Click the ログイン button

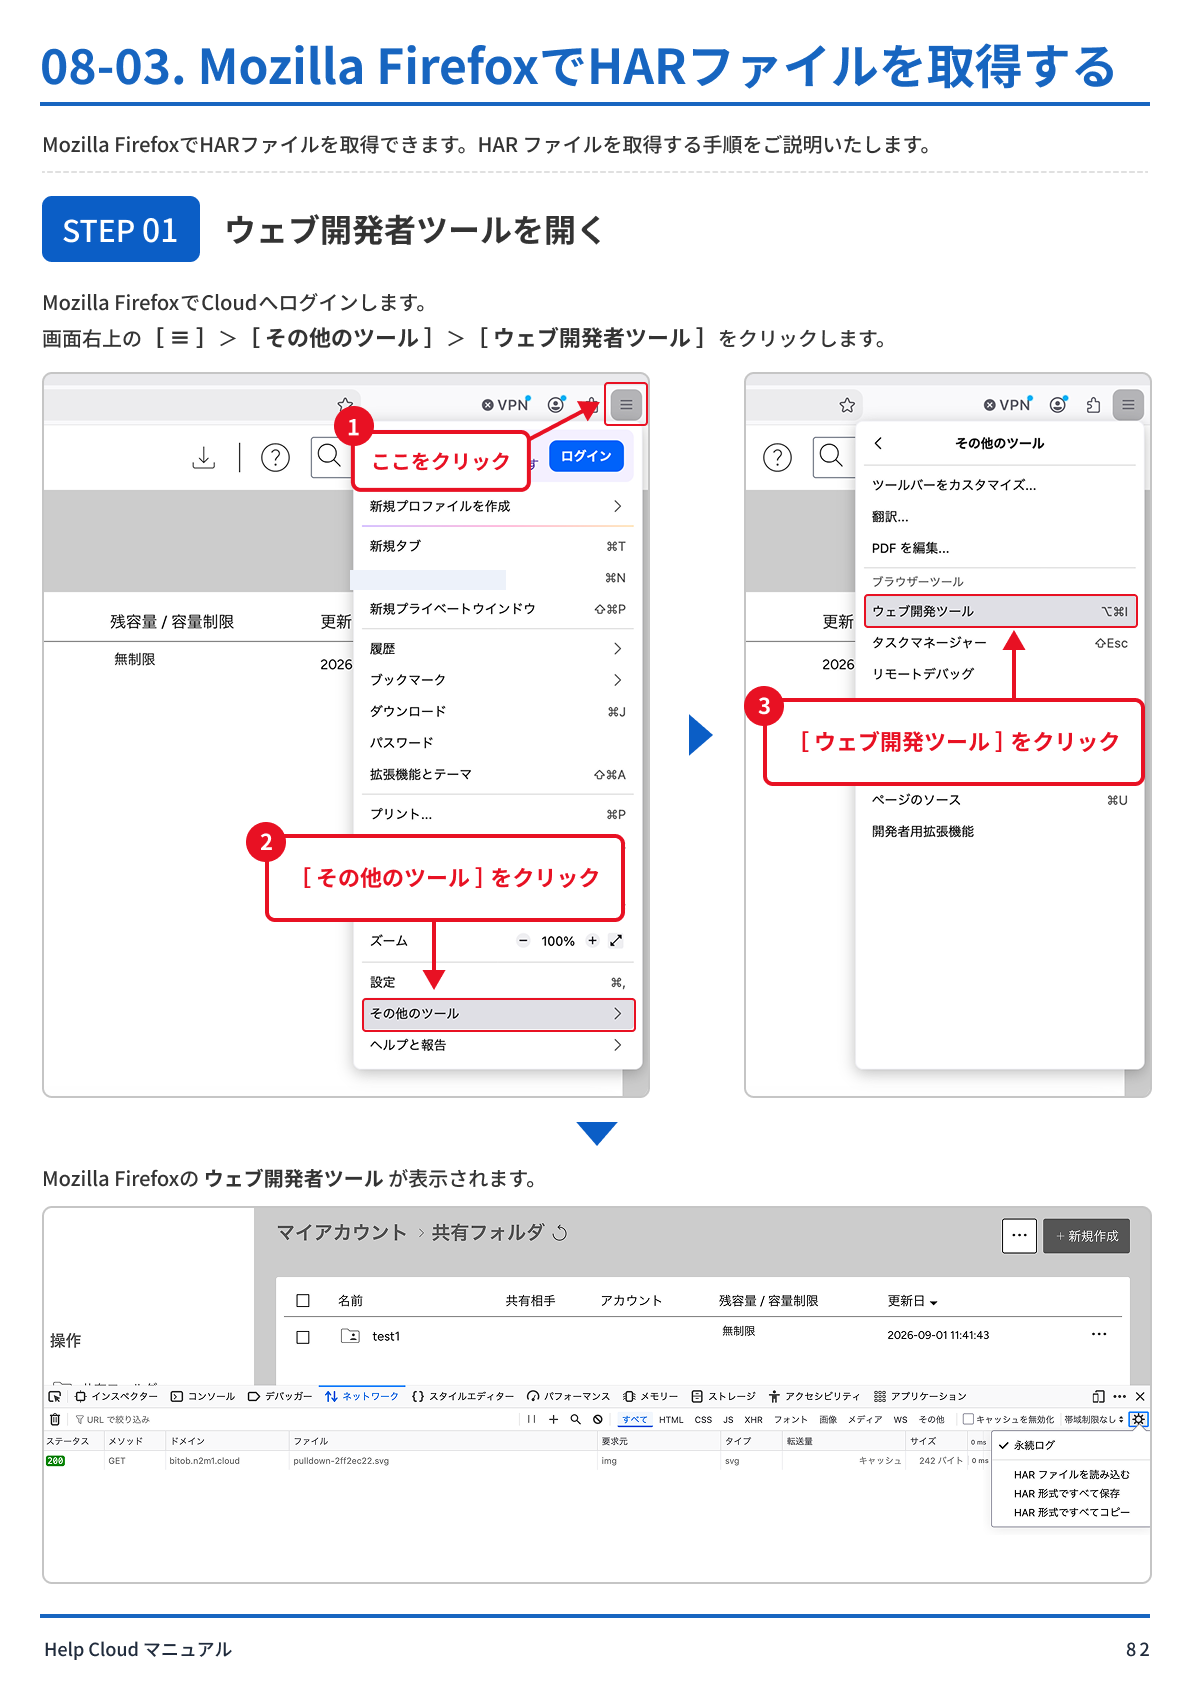tap(586, 456)
